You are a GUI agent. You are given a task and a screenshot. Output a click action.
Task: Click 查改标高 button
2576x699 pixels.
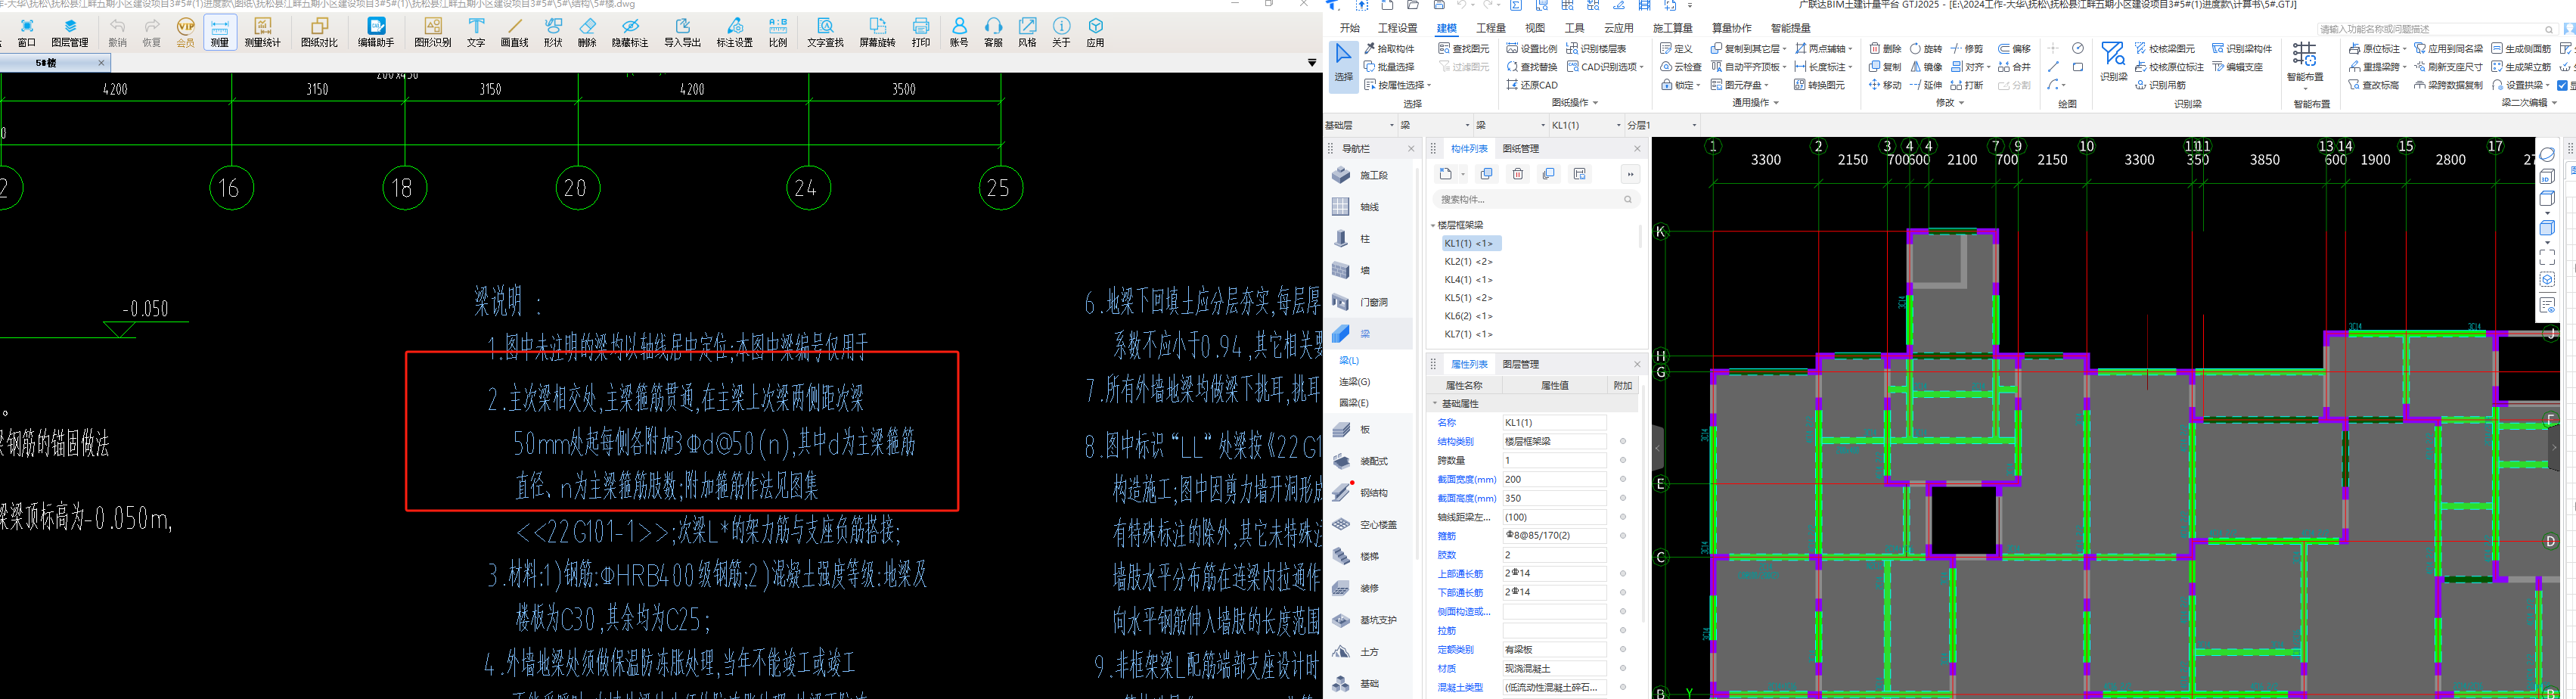tap(2374, 85)
